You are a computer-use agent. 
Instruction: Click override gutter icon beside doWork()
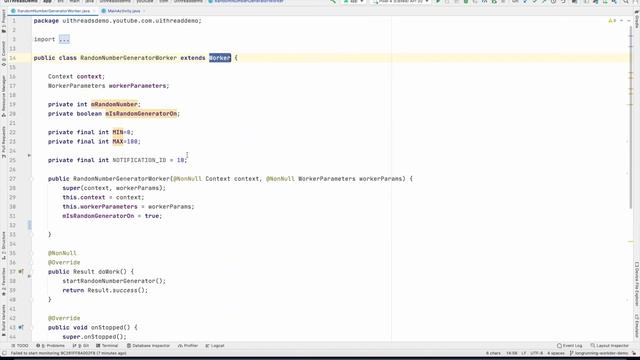tap(21, 271)
